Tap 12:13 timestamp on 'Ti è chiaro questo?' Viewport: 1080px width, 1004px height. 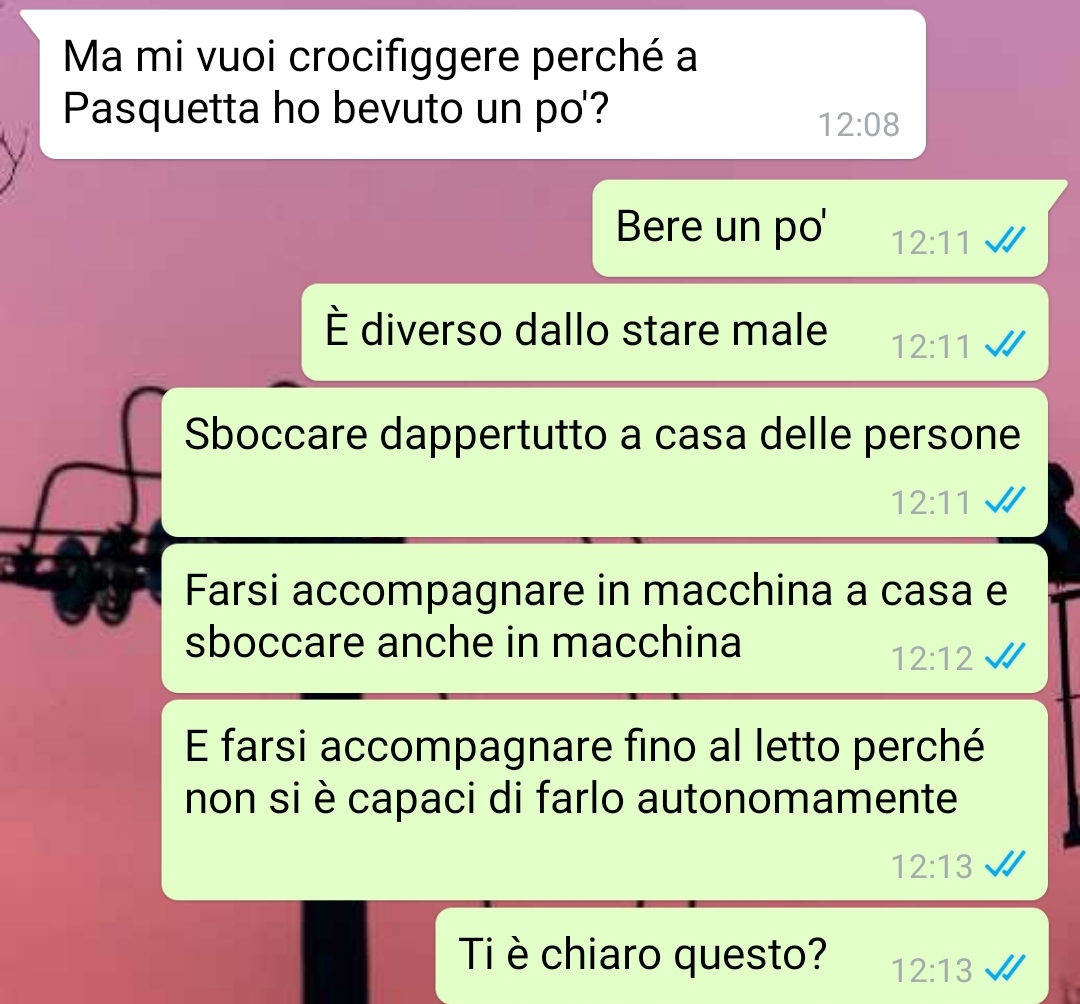coord(931,970)
